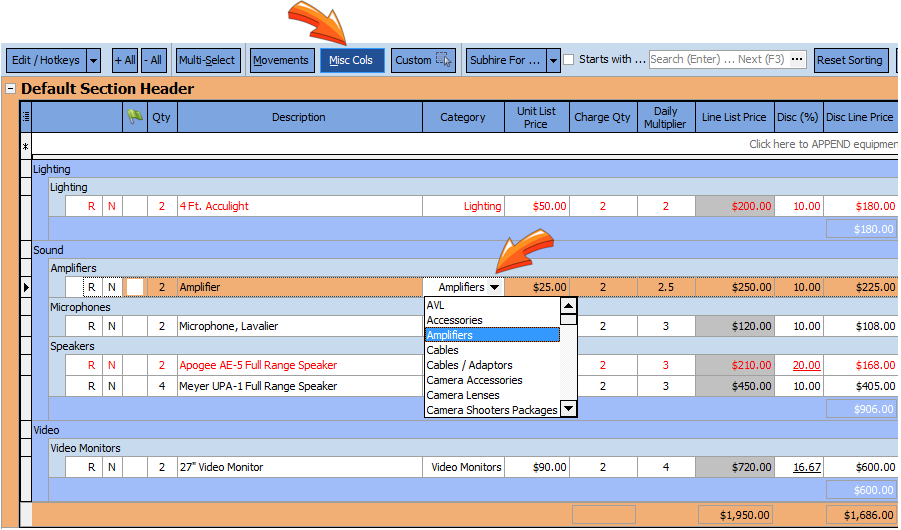Choose Camera Lenses in the category list
Screen dimensions: 901x530
pyautogui.click(x=463, y=395)
